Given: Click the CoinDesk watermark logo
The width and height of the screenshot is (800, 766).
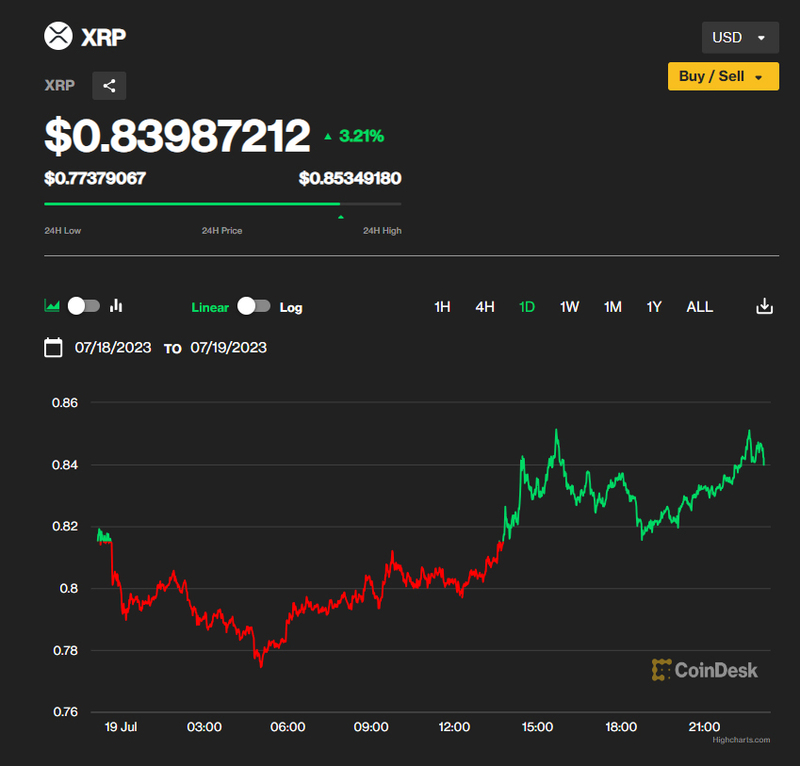Looking at the screenshot, I should 704,670.
